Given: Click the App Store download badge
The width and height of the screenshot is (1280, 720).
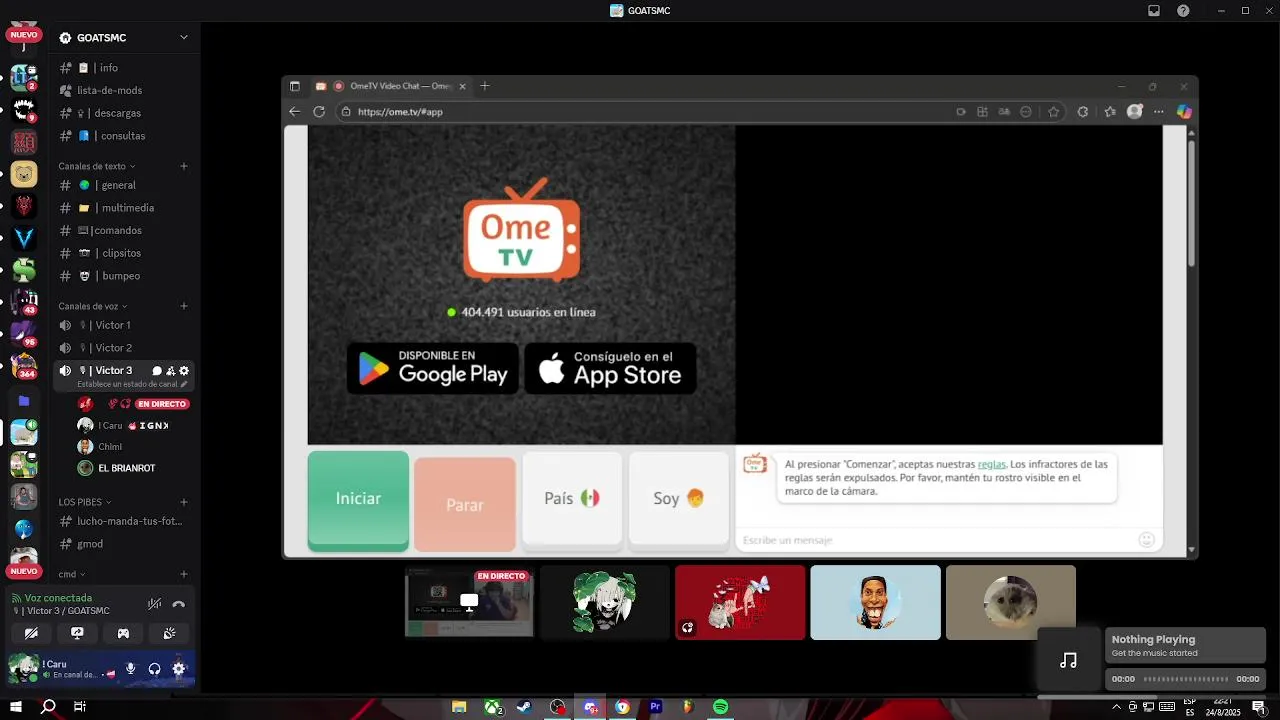Looking at the screenshot, I should (610, 368).
